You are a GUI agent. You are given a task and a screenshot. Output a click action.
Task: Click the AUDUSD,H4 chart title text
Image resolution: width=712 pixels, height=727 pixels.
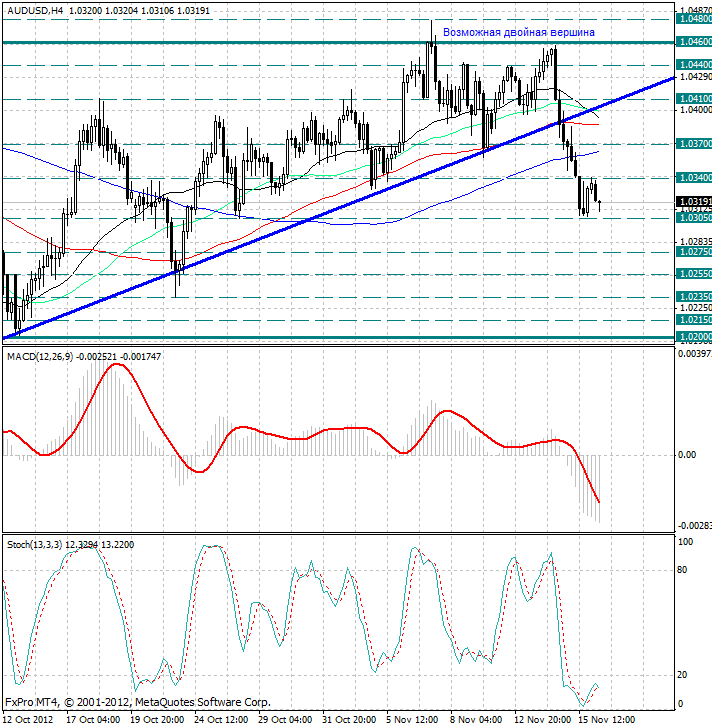[x=35, y=11]
